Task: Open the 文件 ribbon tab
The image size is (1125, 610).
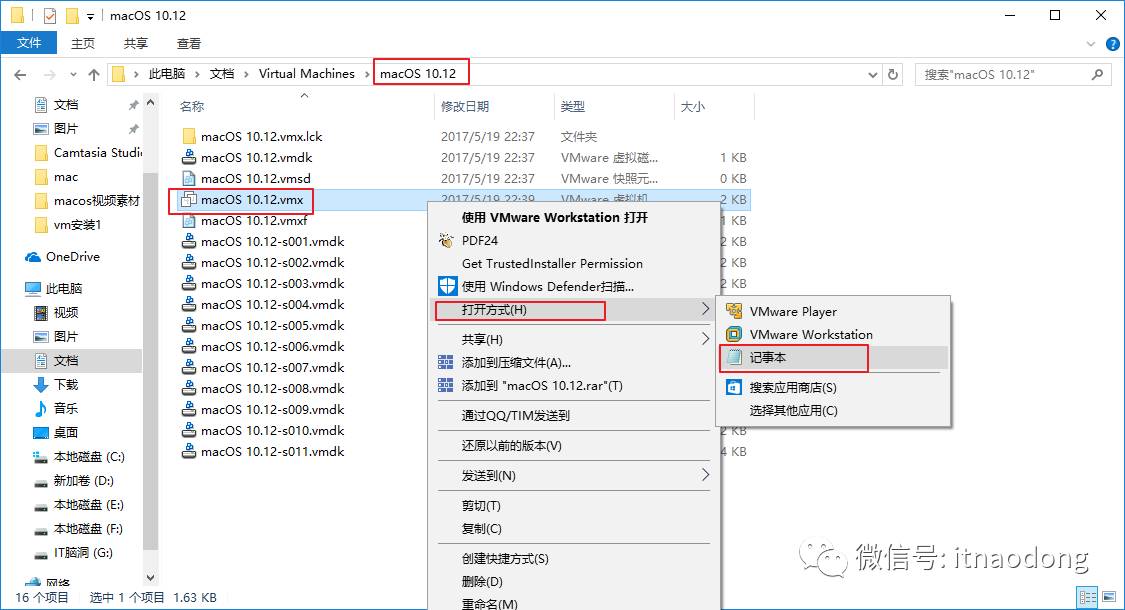Action: point(29,43)
